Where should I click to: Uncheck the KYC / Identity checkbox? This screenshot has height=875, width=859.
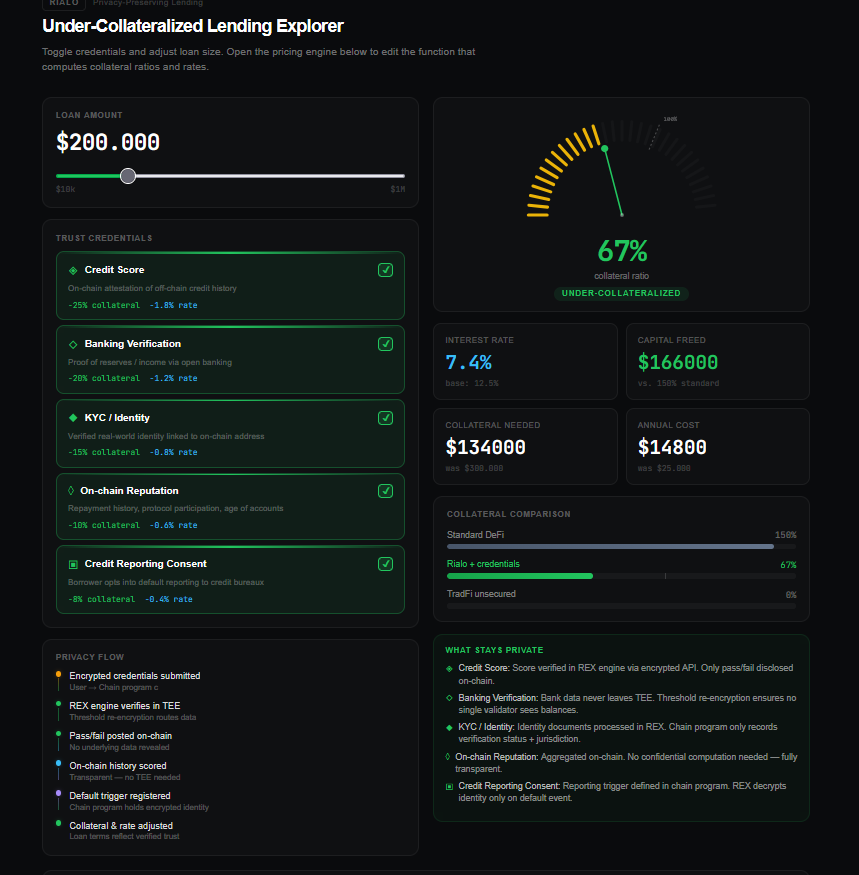[385, 418]
